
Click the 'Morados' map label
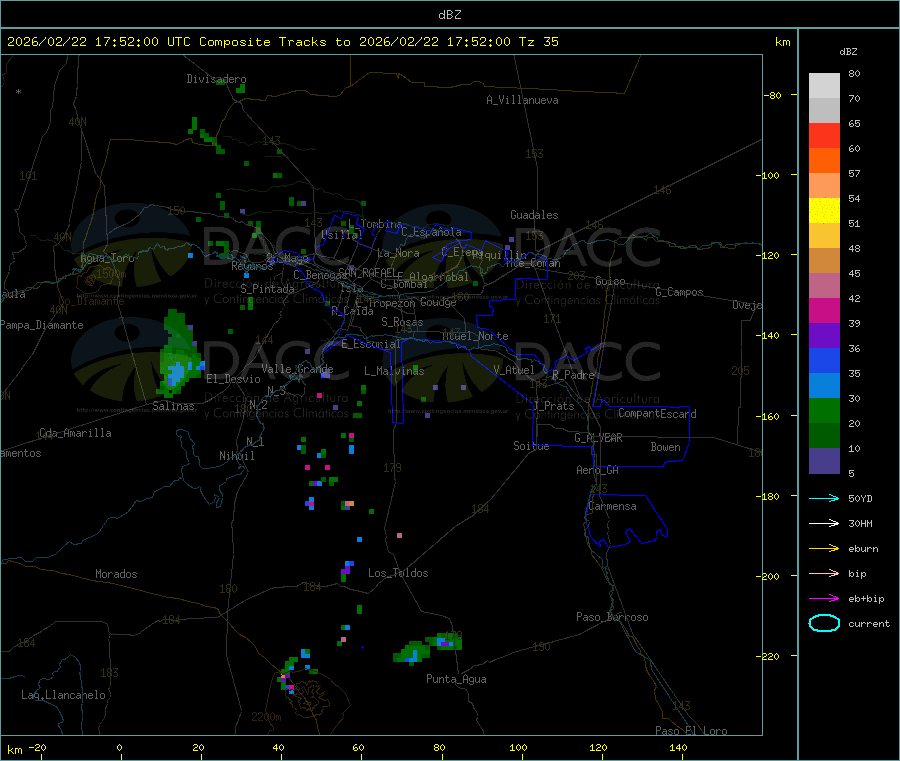click(117, 574)
